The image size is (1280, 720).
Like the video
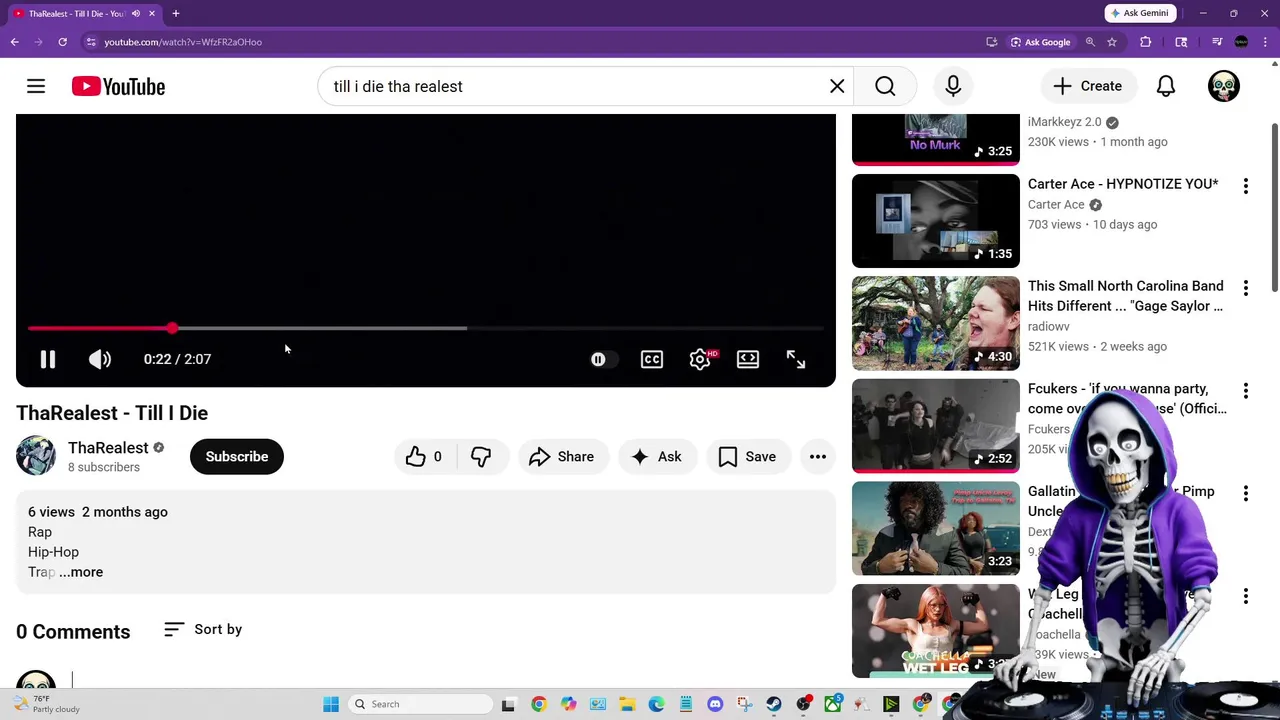point(425,456)
